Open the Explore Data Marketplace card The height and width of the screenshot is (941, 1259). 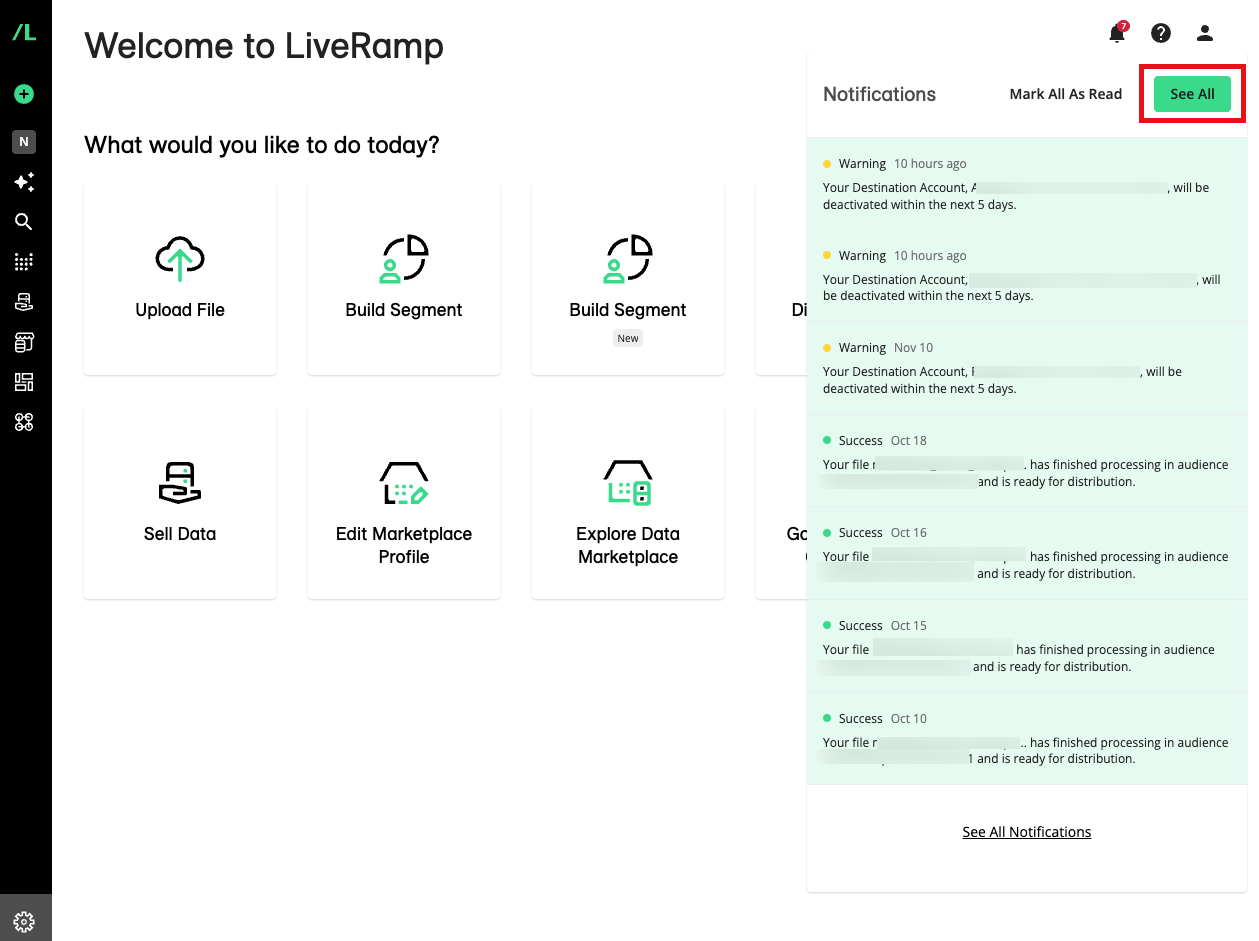coord(628,502)
